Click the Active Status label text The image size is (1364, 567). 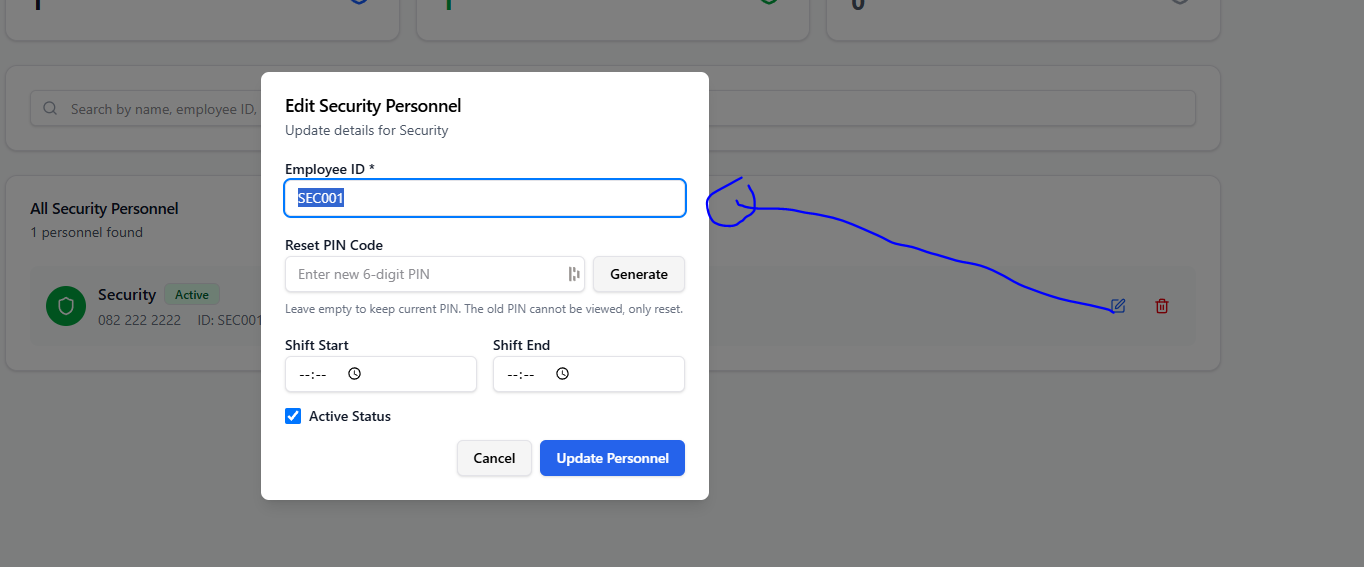click(350, 416)
